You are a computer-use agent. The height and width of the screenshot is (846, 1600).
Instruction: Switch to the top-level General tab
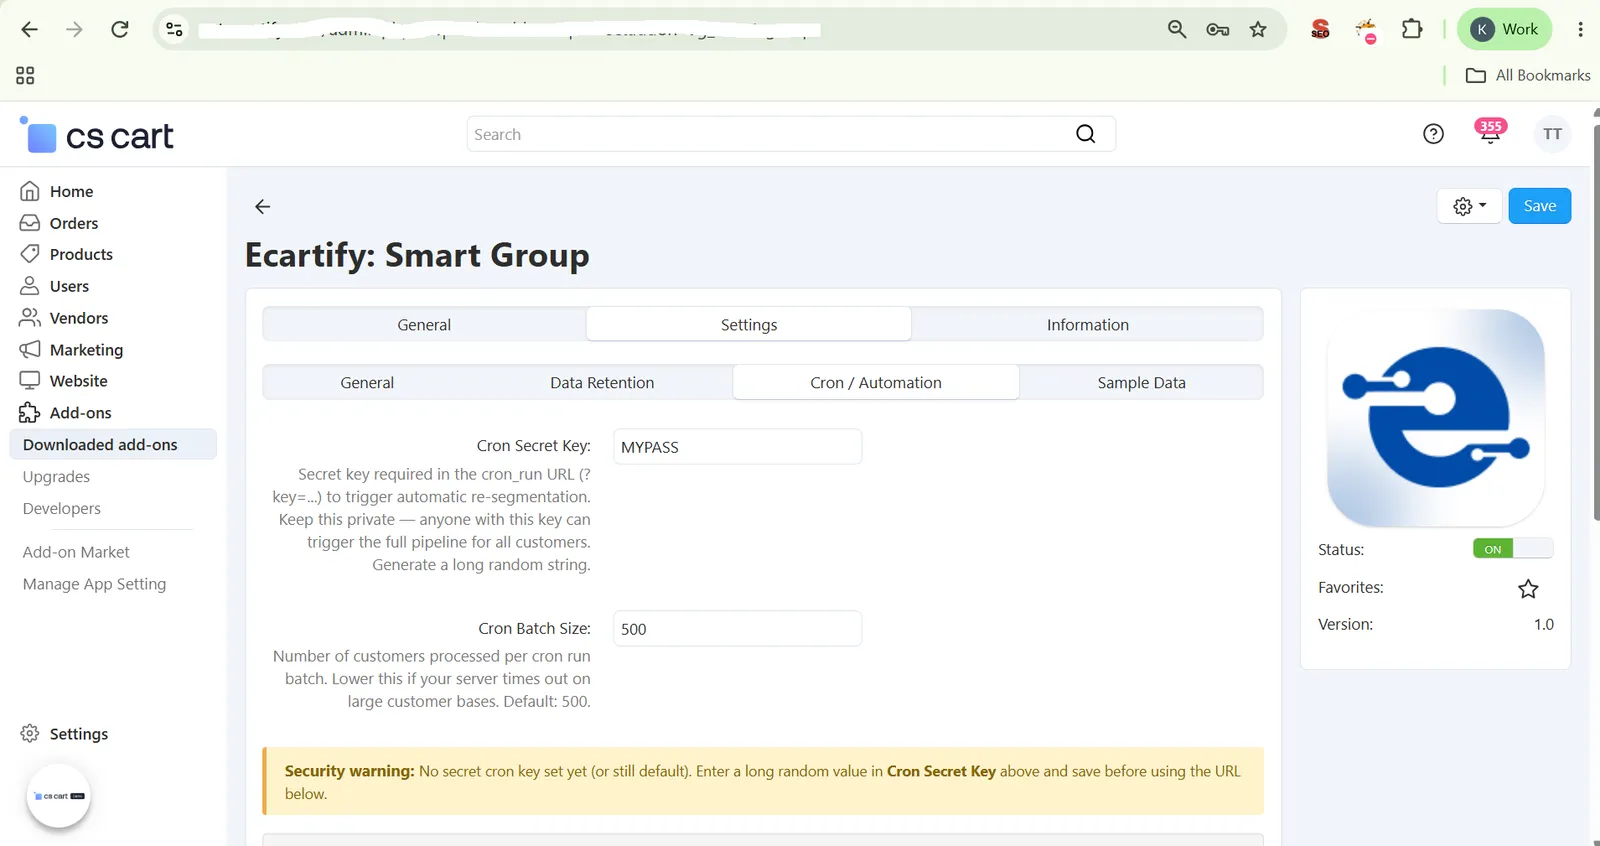[x=424, y=325]
